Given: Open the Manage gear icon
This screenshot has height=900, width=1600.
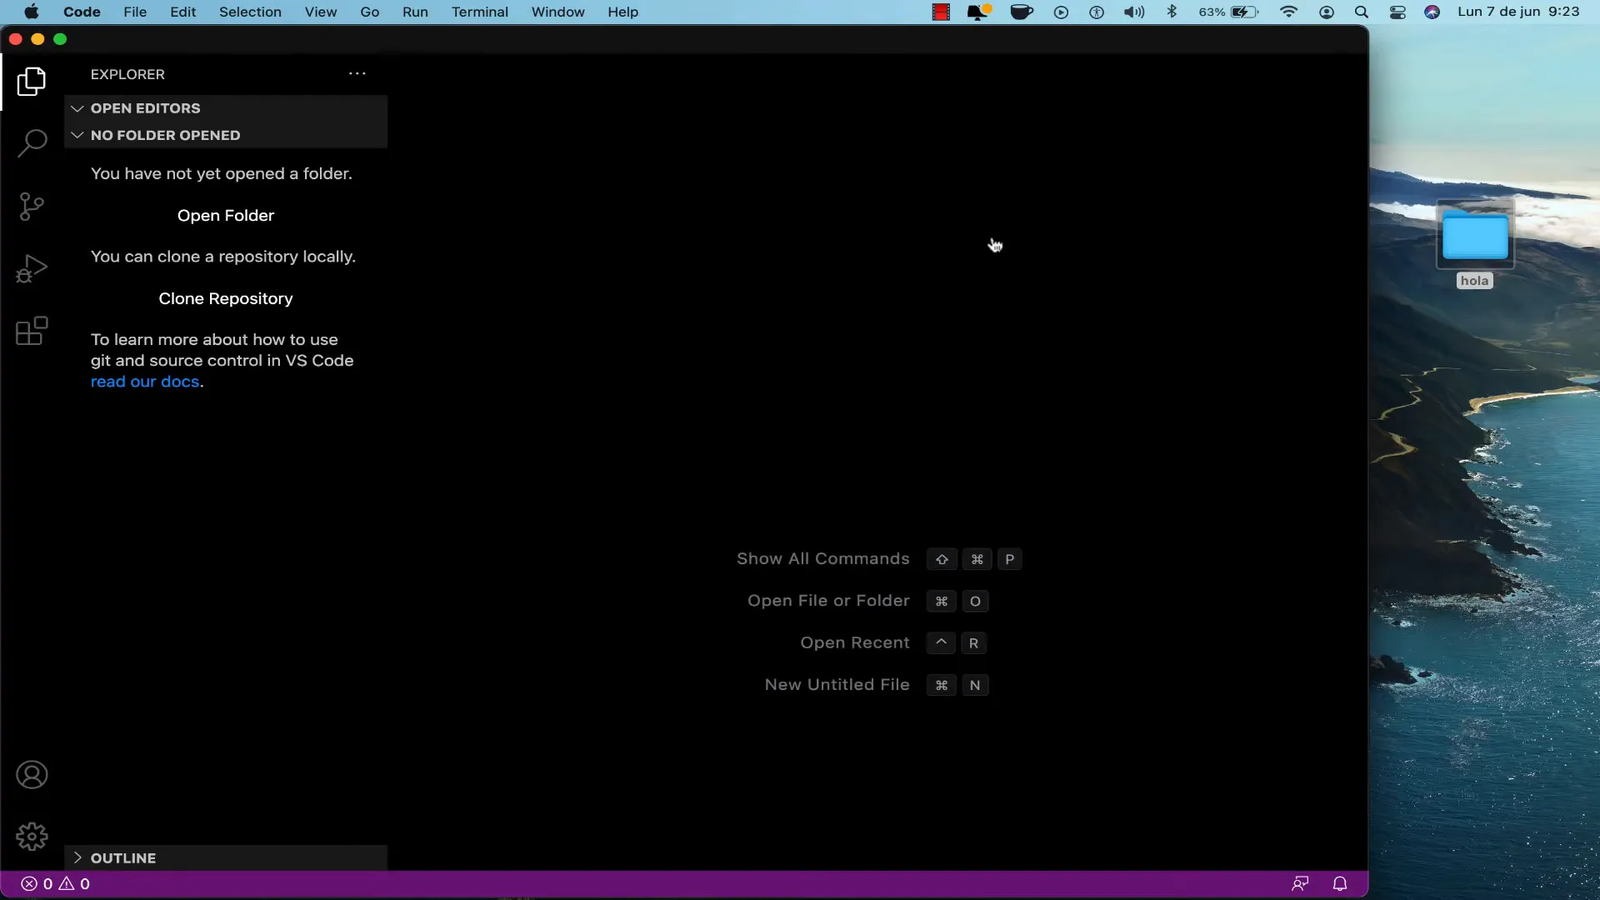Looking at the screenshot, I should [31, 836].
